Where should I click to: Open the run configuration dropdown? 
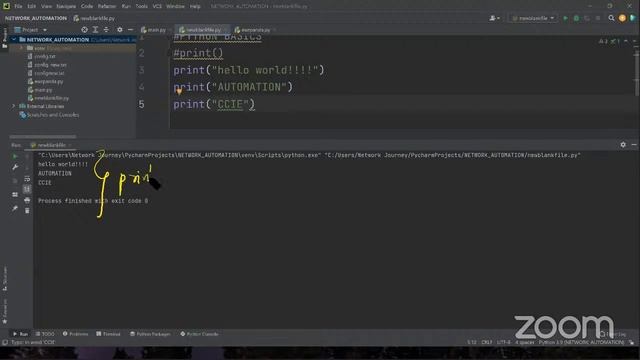pos(533,18)
